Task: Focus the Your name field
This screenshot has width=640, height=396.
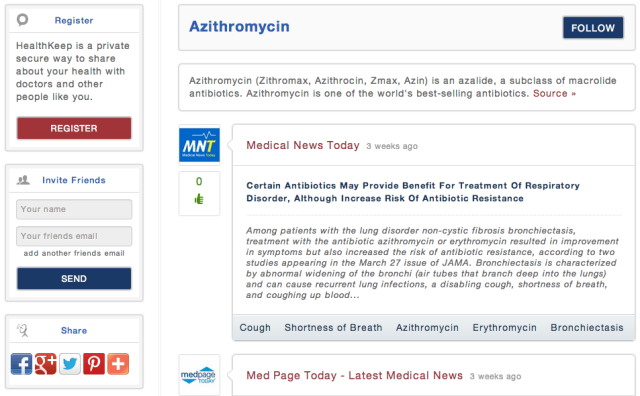Action: (74, 209)
